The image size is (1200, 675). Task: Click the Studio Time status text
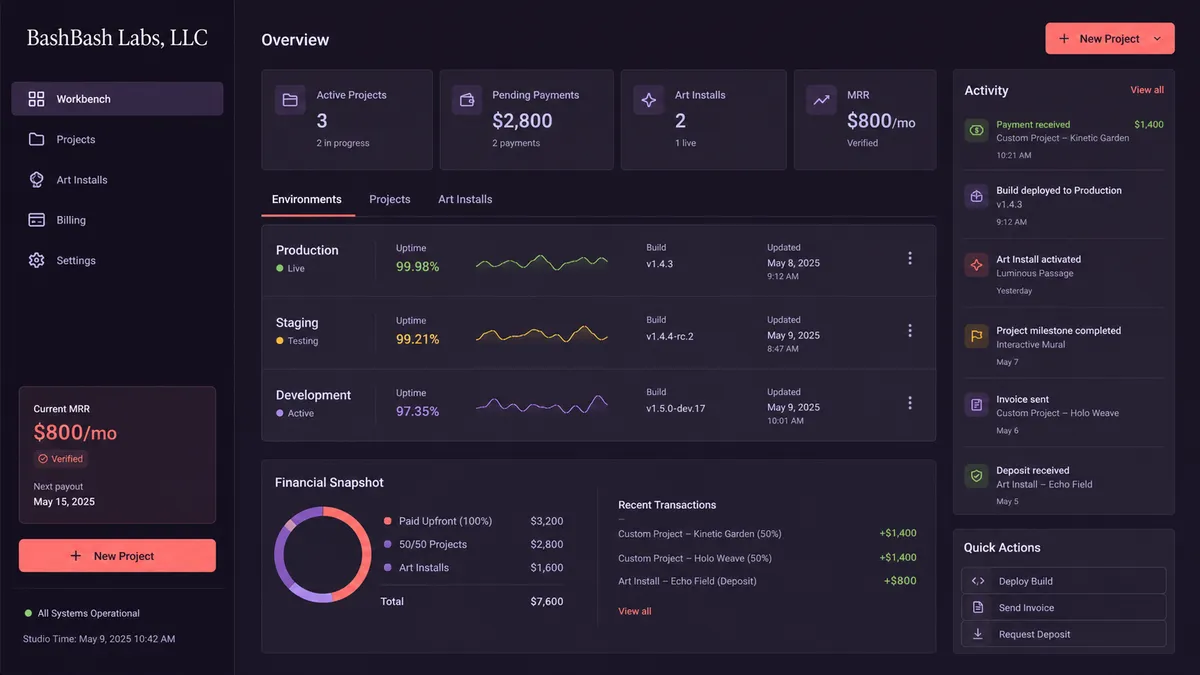99,638
